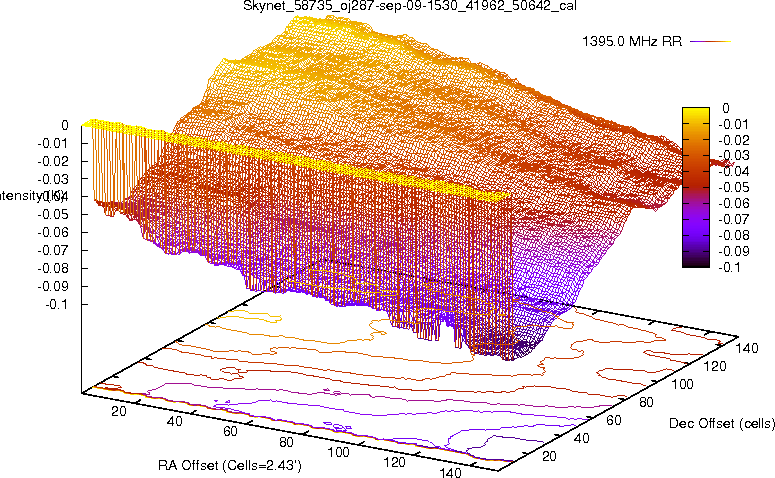Click the yellow zero-level strip on the surface
The width and height of the screenshot is (775, 478).
point(297,159)
